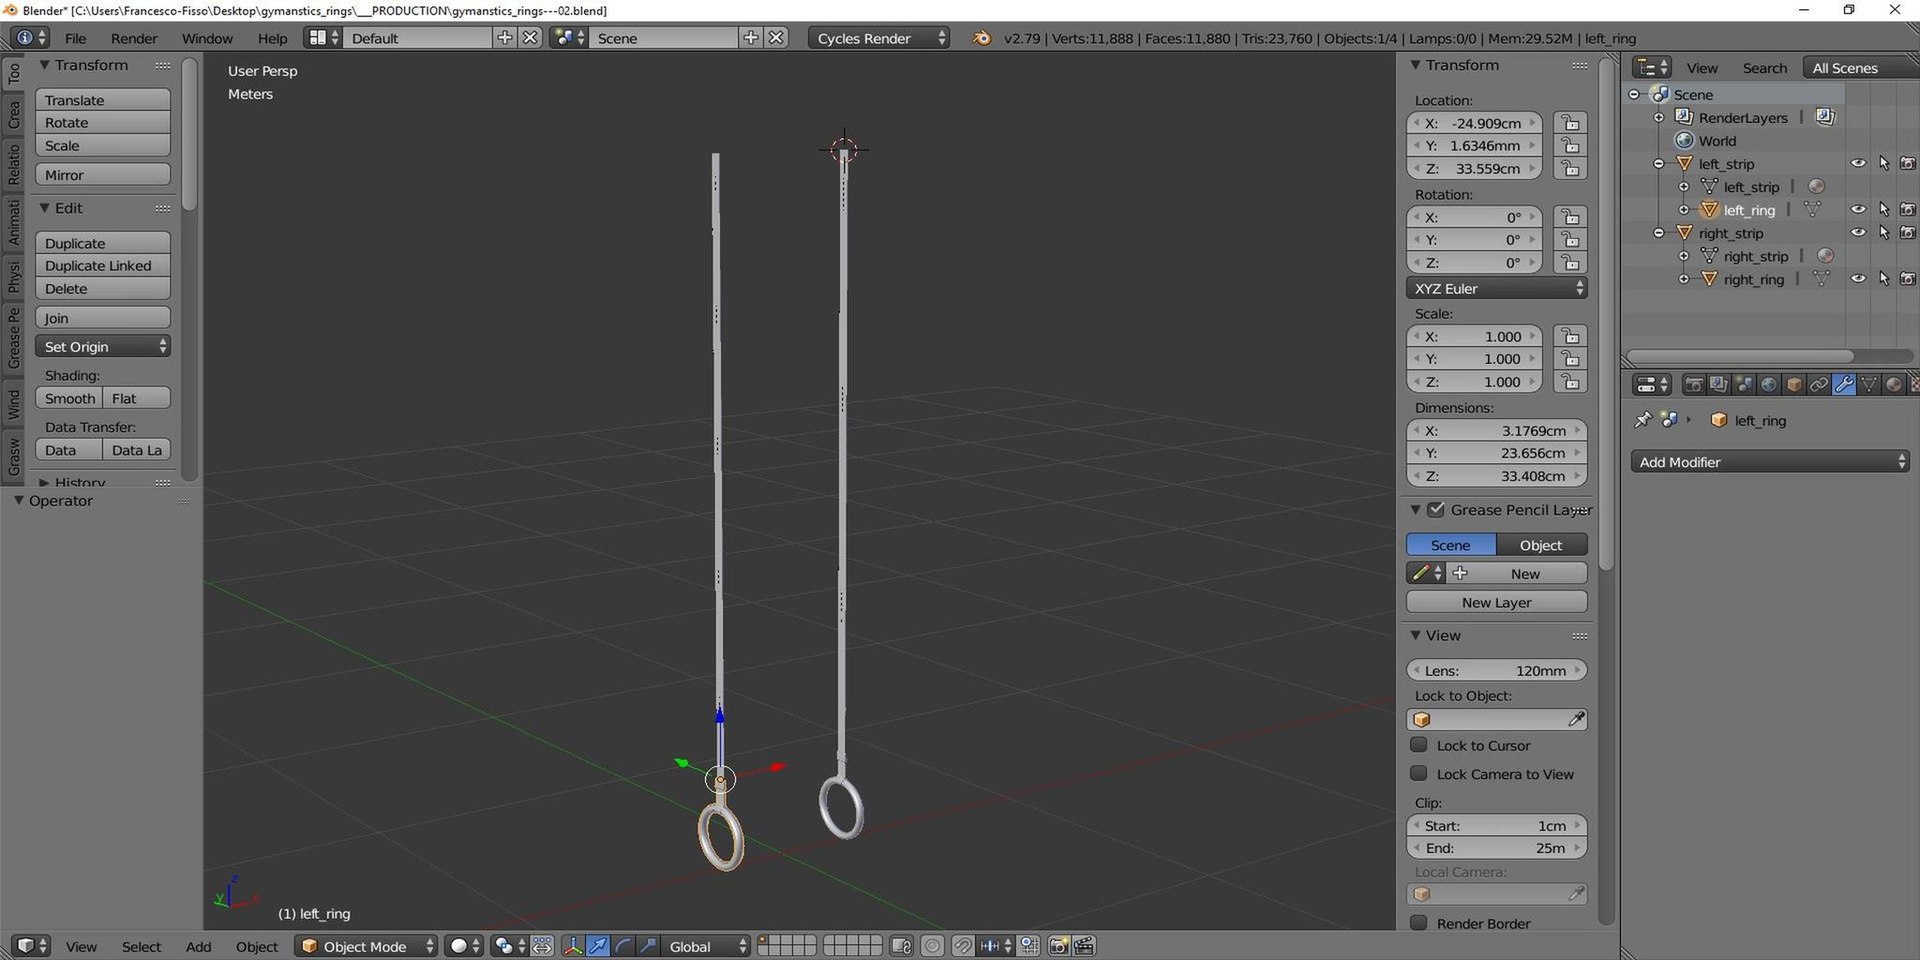
Task: Switch to the Object properties cube tab
Action: click(1794, 385)
